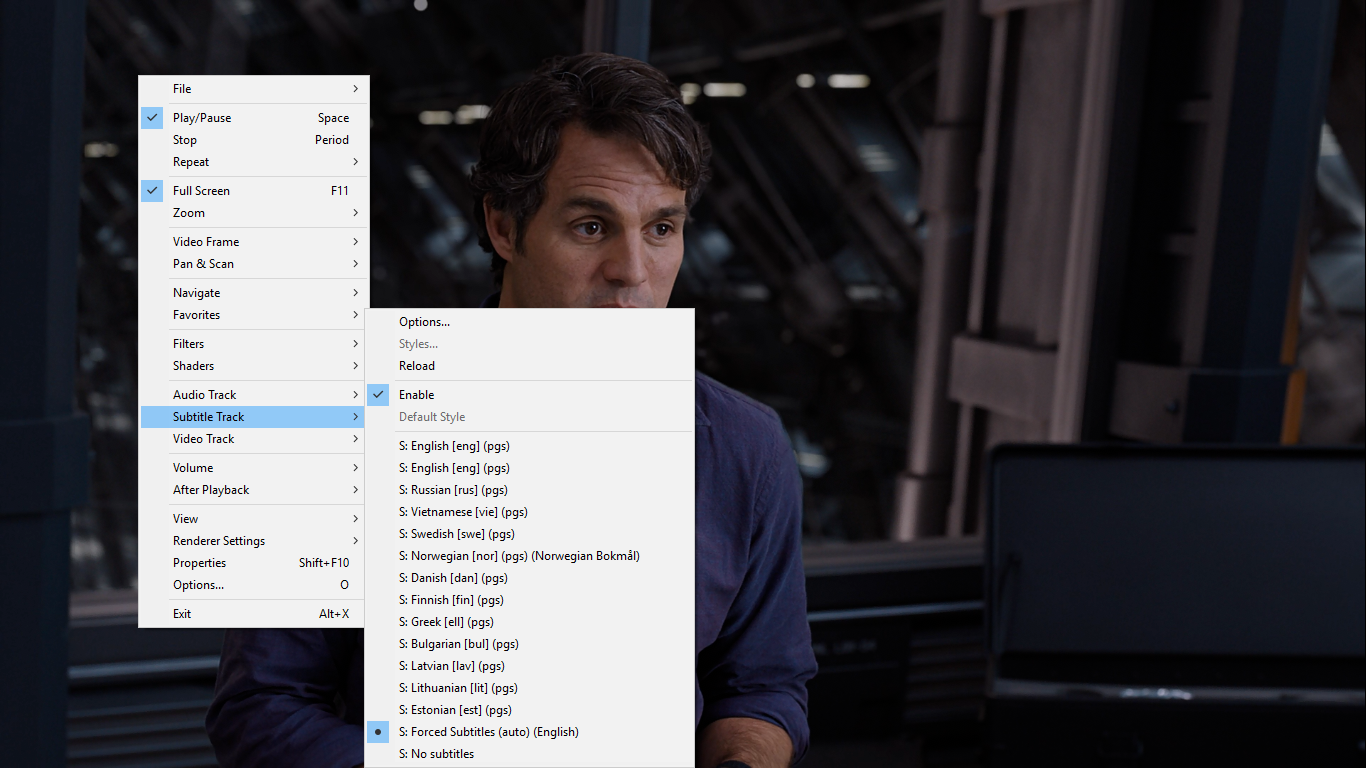Select Forced Subtitles (auto) (English)

point(529,732)
